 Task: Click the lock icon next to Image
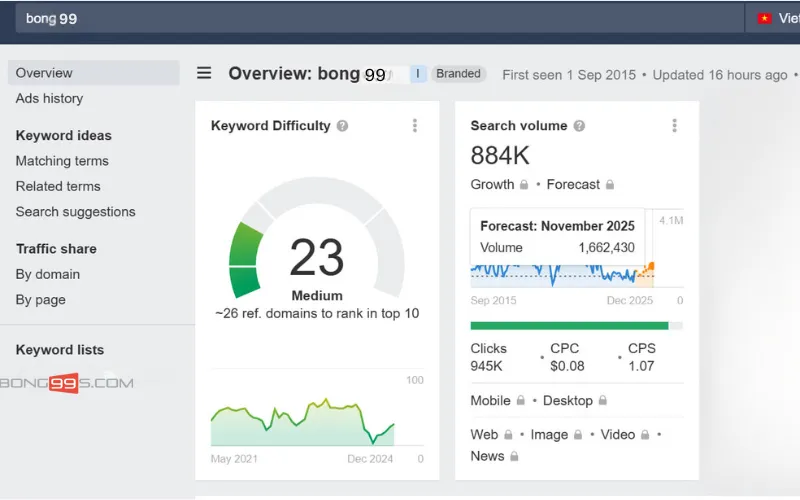click(578, 435)
